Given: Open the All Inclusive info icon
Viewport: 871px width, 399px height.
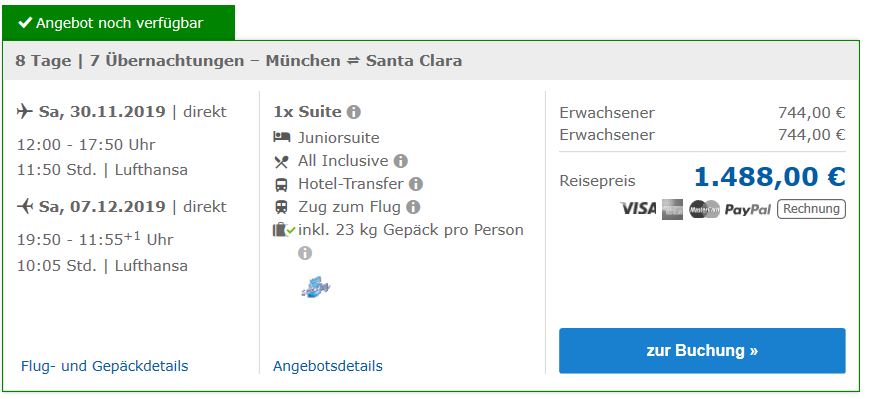Looking at the screenshot, I should (x=401, y=161).
